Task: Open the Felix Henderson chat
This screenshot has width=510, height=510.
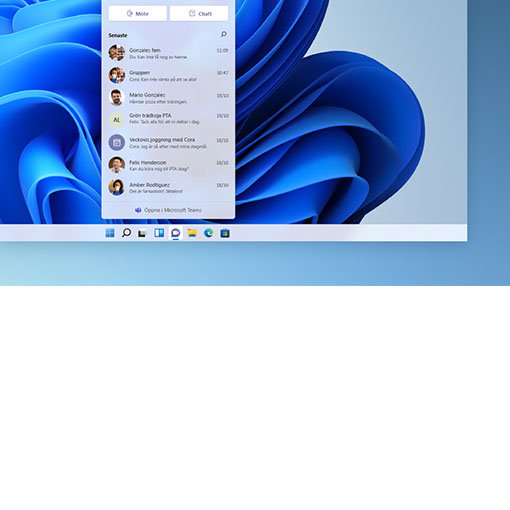Action: coord(168,165)
